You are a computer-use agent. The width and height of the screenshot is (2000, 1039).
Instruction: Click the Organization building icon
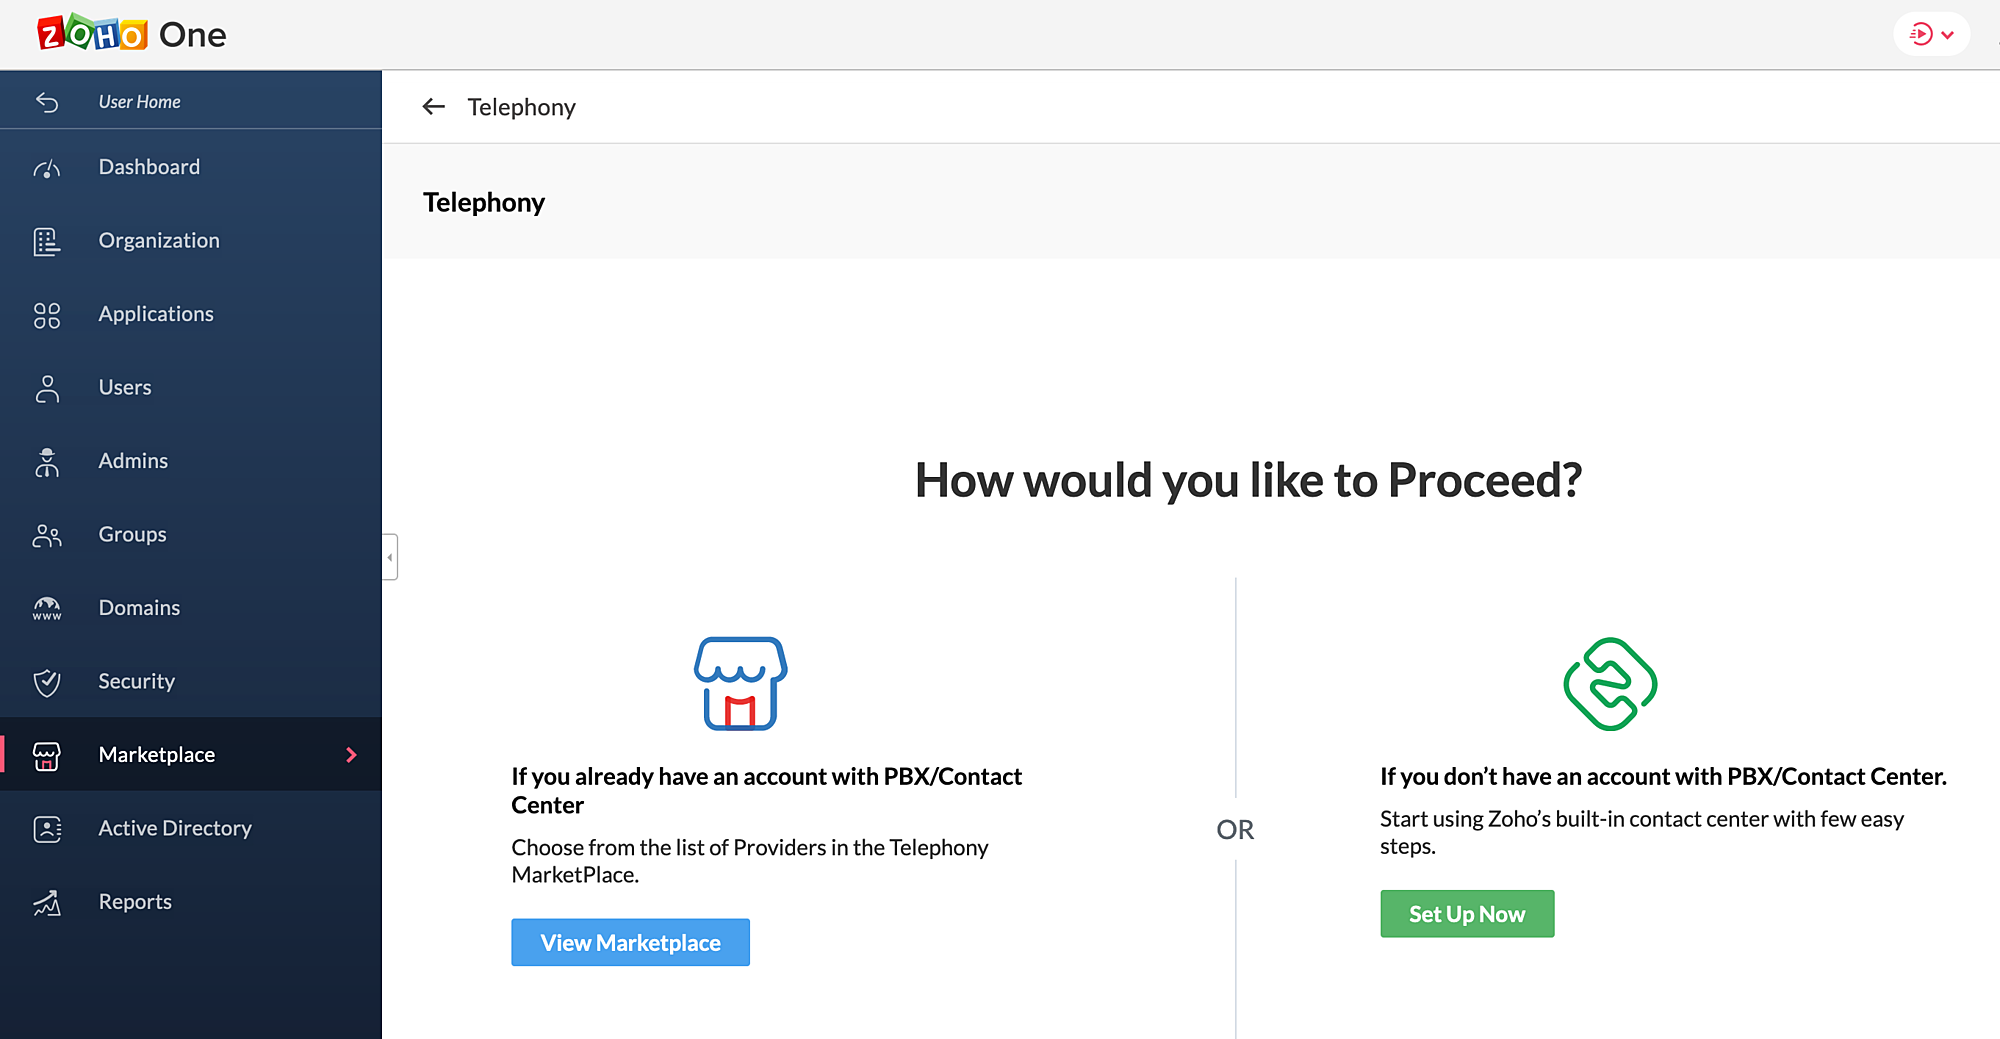tap(47, 241)
